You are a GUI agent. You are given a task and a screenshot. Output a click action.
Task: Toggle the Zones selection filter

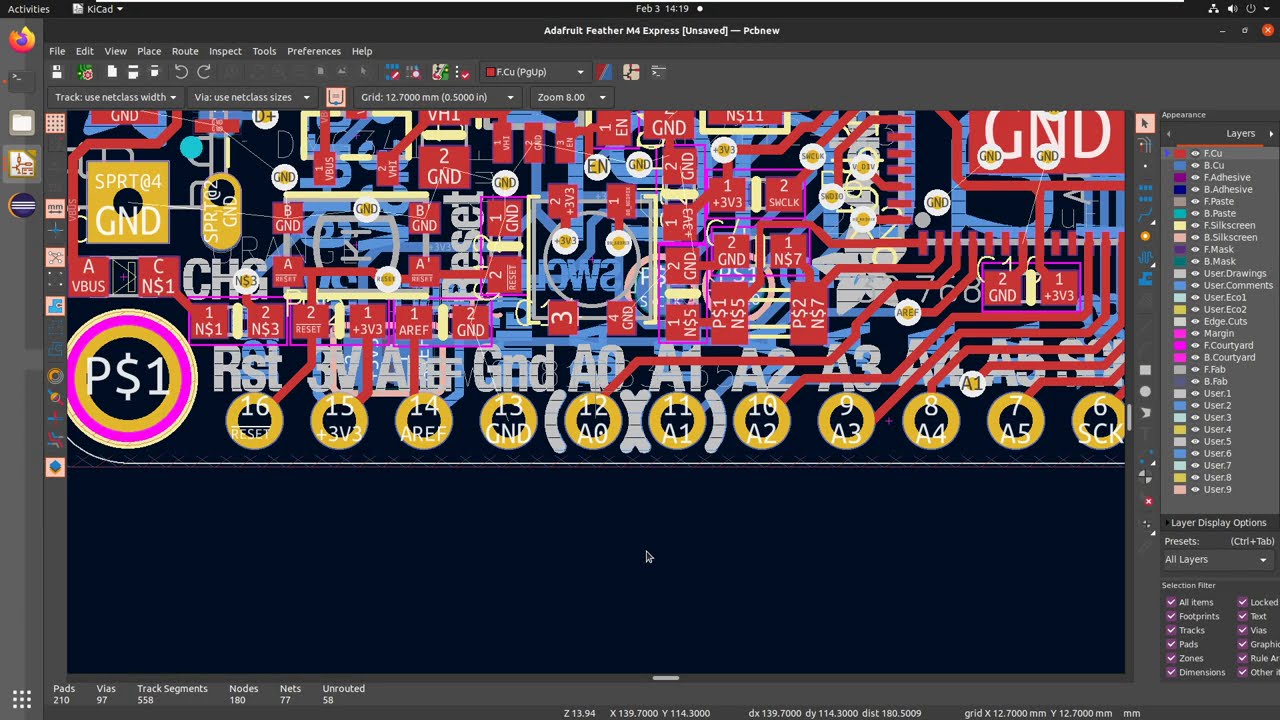point(1171,658)
